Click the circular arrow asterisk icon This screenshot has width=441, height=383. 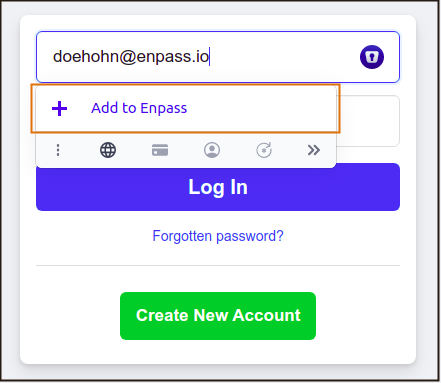[x=264, y=150]
